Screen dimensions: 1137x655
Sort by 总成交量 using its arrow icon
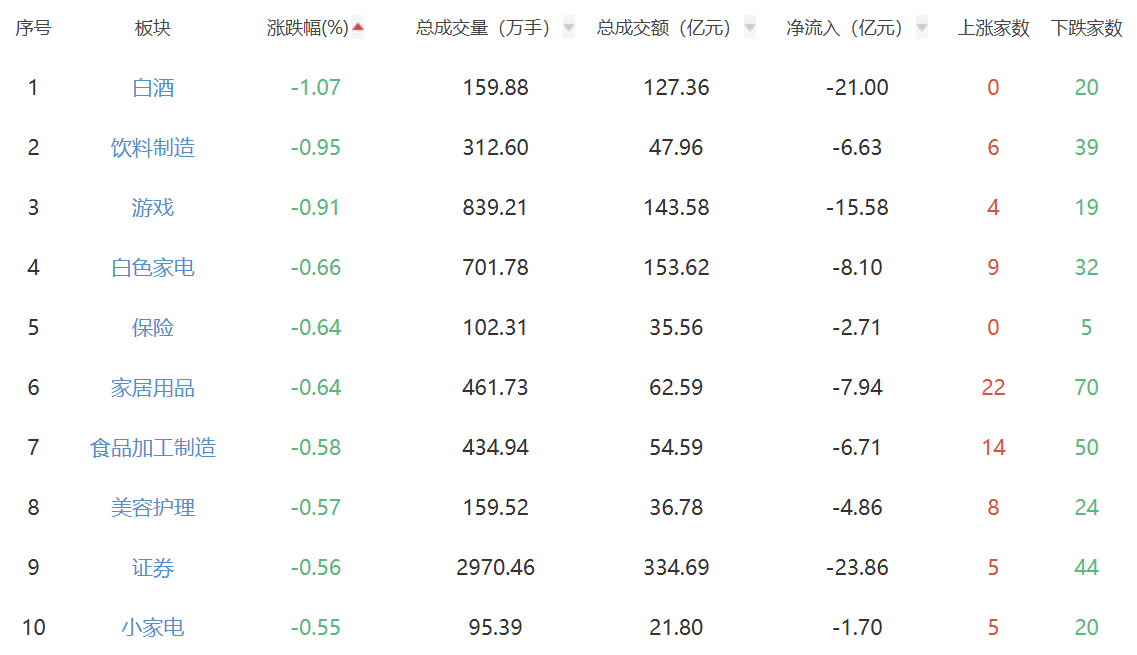pyautogui.click(x=569, y=28)
